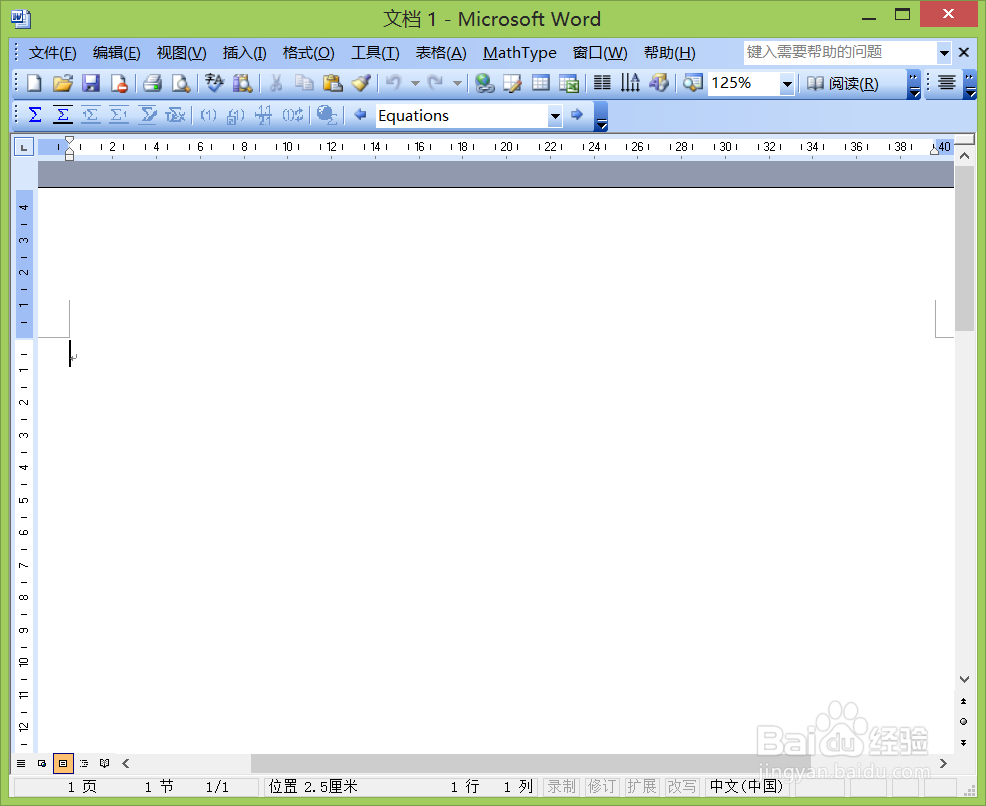Image resolution: width=986 pixels, height=806 pixels.
Task: Close the document with menu bar X
Action: (x=963, y=52)
